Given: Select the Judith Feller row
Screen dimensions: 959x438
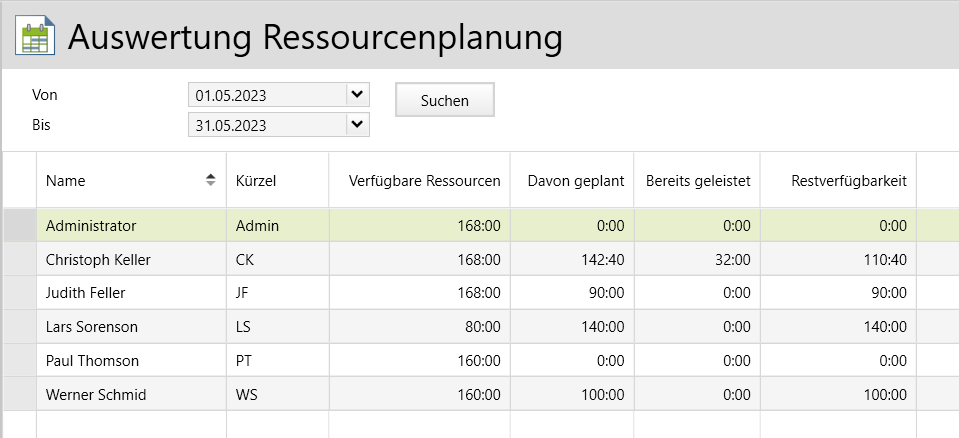Looking at the screenshot, I should [86, 294].
